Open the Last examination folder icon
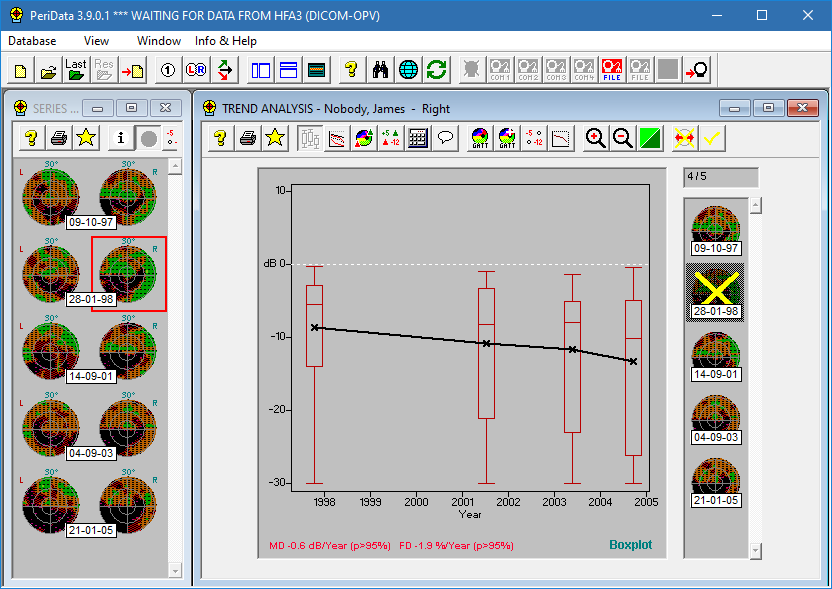The height and width of the screenshot is (589, 832). pos(76,70)
